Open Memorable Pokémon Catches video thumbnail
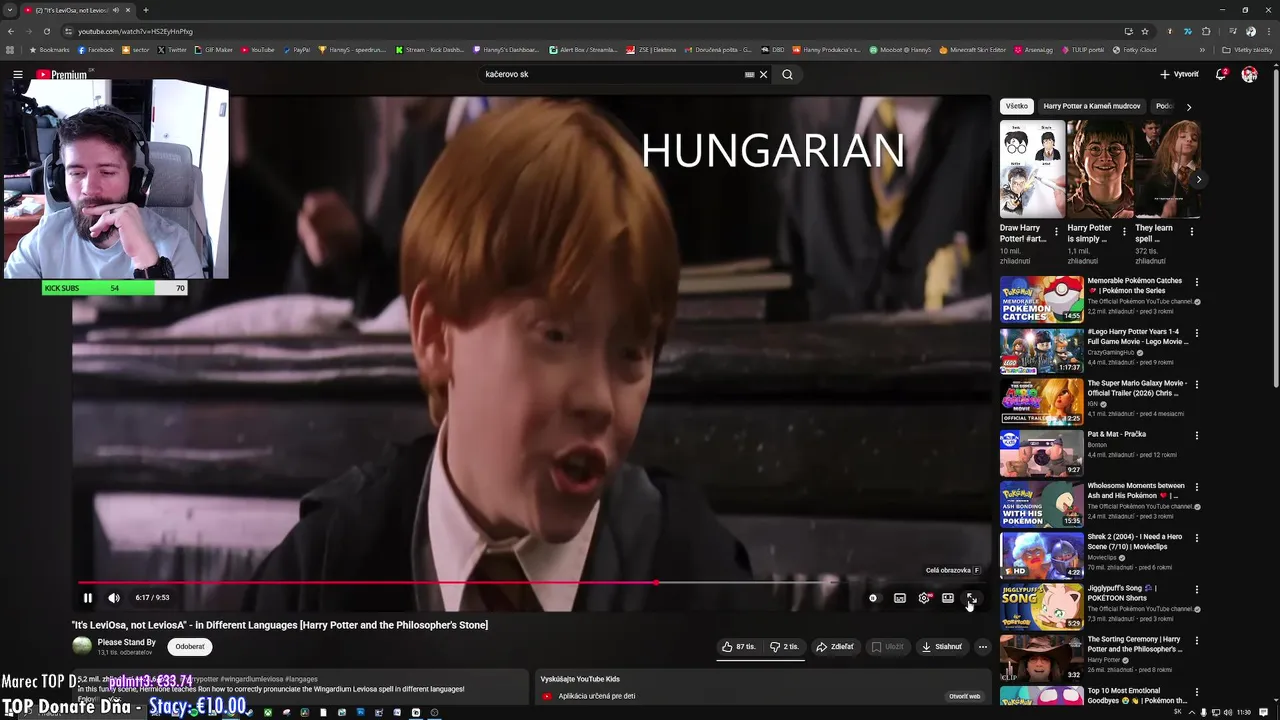Viewport: 1280px width, 720px height. pos(1041,299)
